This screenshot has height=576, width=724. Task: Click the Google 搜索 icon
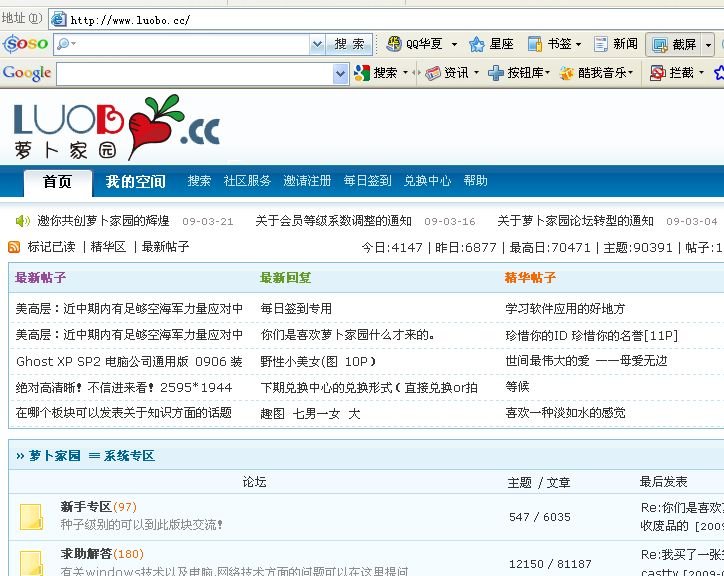pos(362,73)
